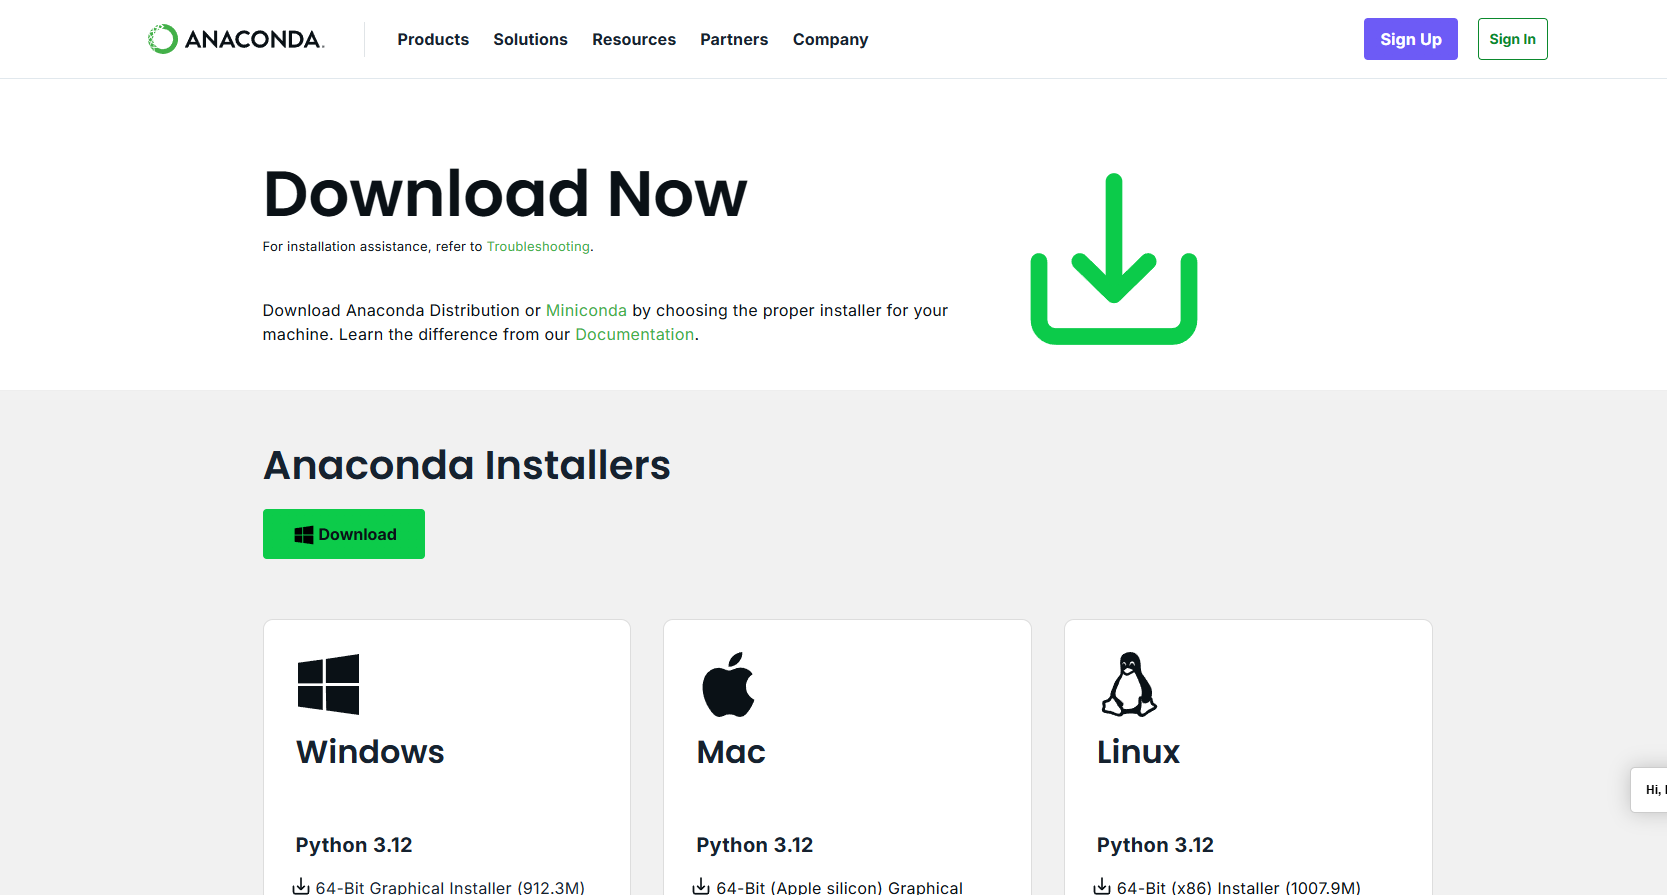This screenshot has width=1667, height=895.
Task: Open the Miniconda link
Action: tap(586, 311)
